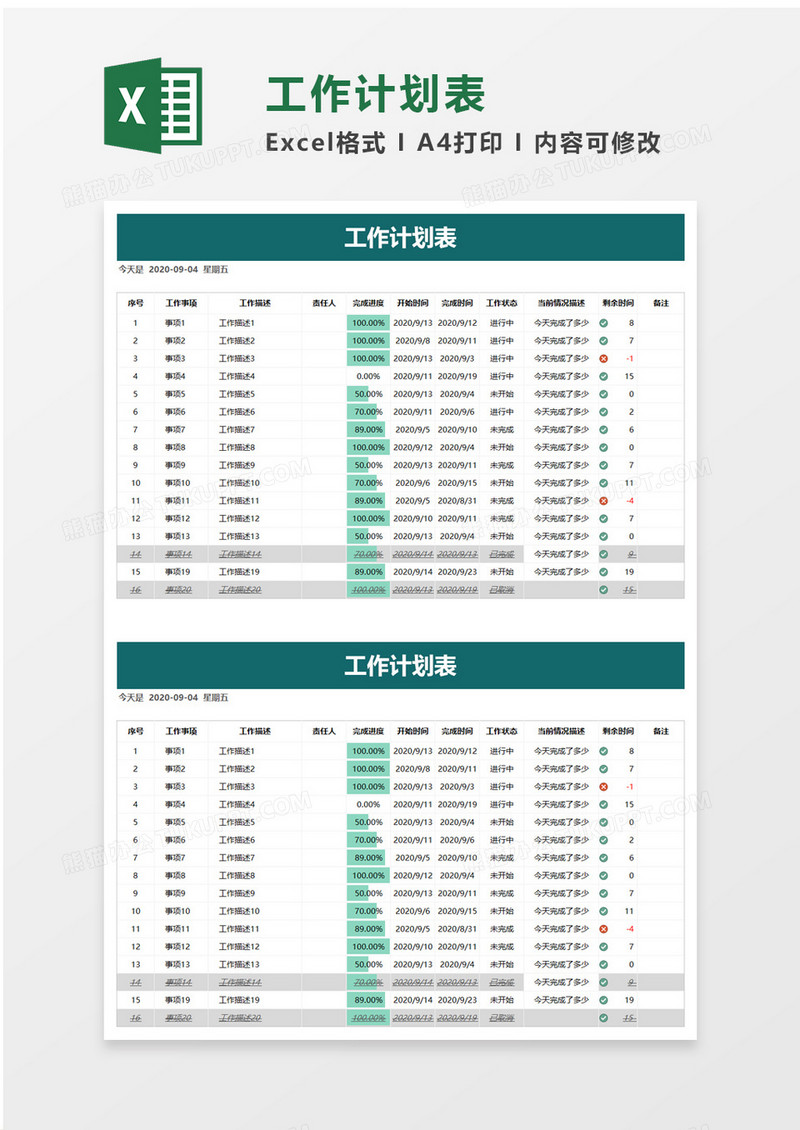The image size is (800, 1130).
Task: Click the large green 工作计划表 page title
Action: [376, 94]
